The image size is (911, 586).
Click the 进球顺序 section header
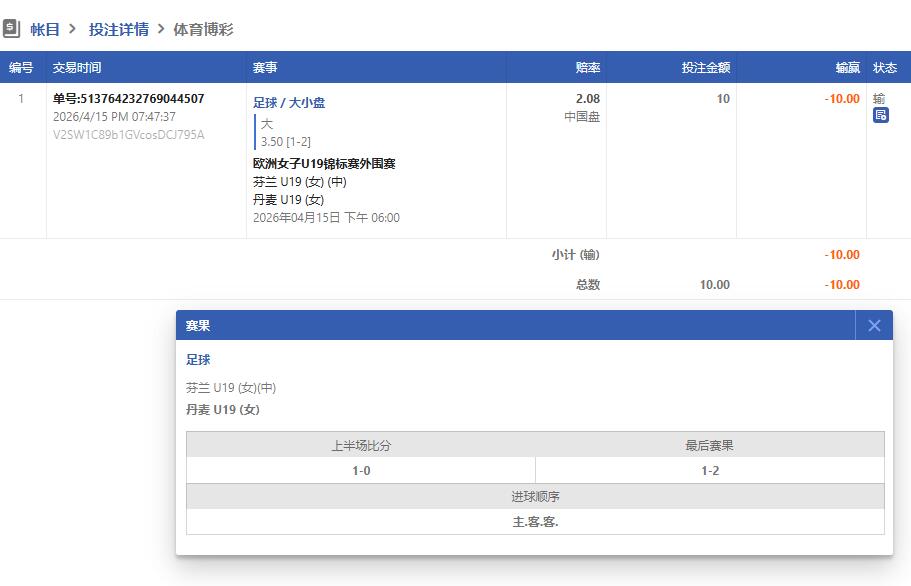pyautogui.click(x=535, y=496)
